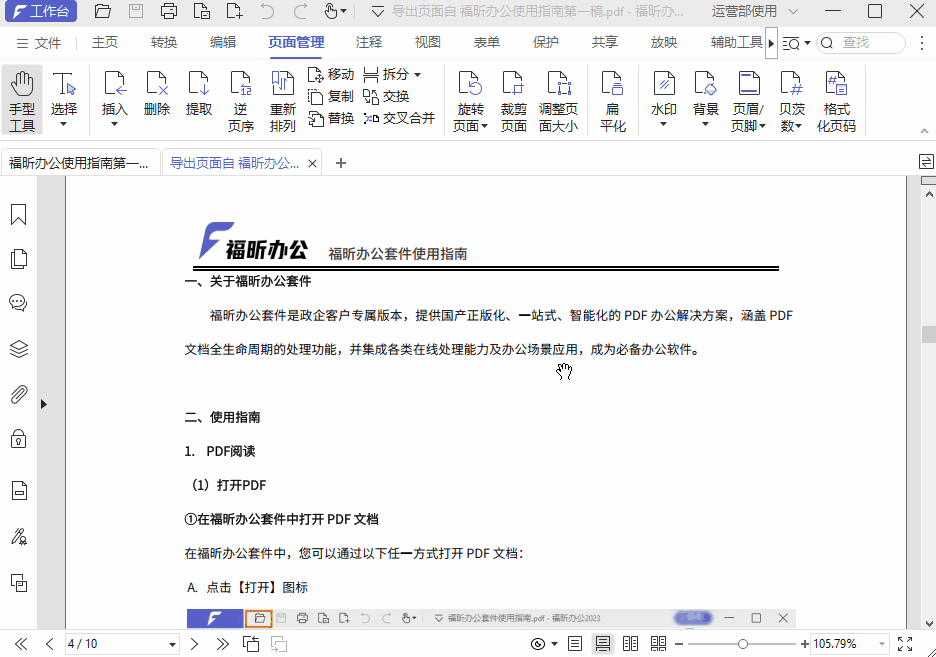
Task: Toggle single page view mode
Action: point(575,643)
